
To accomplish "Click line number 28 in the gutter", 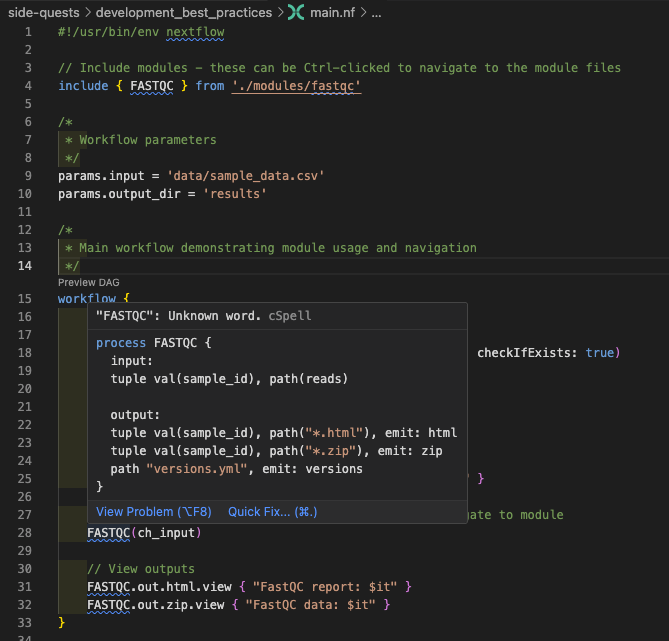I will (25, 533).
